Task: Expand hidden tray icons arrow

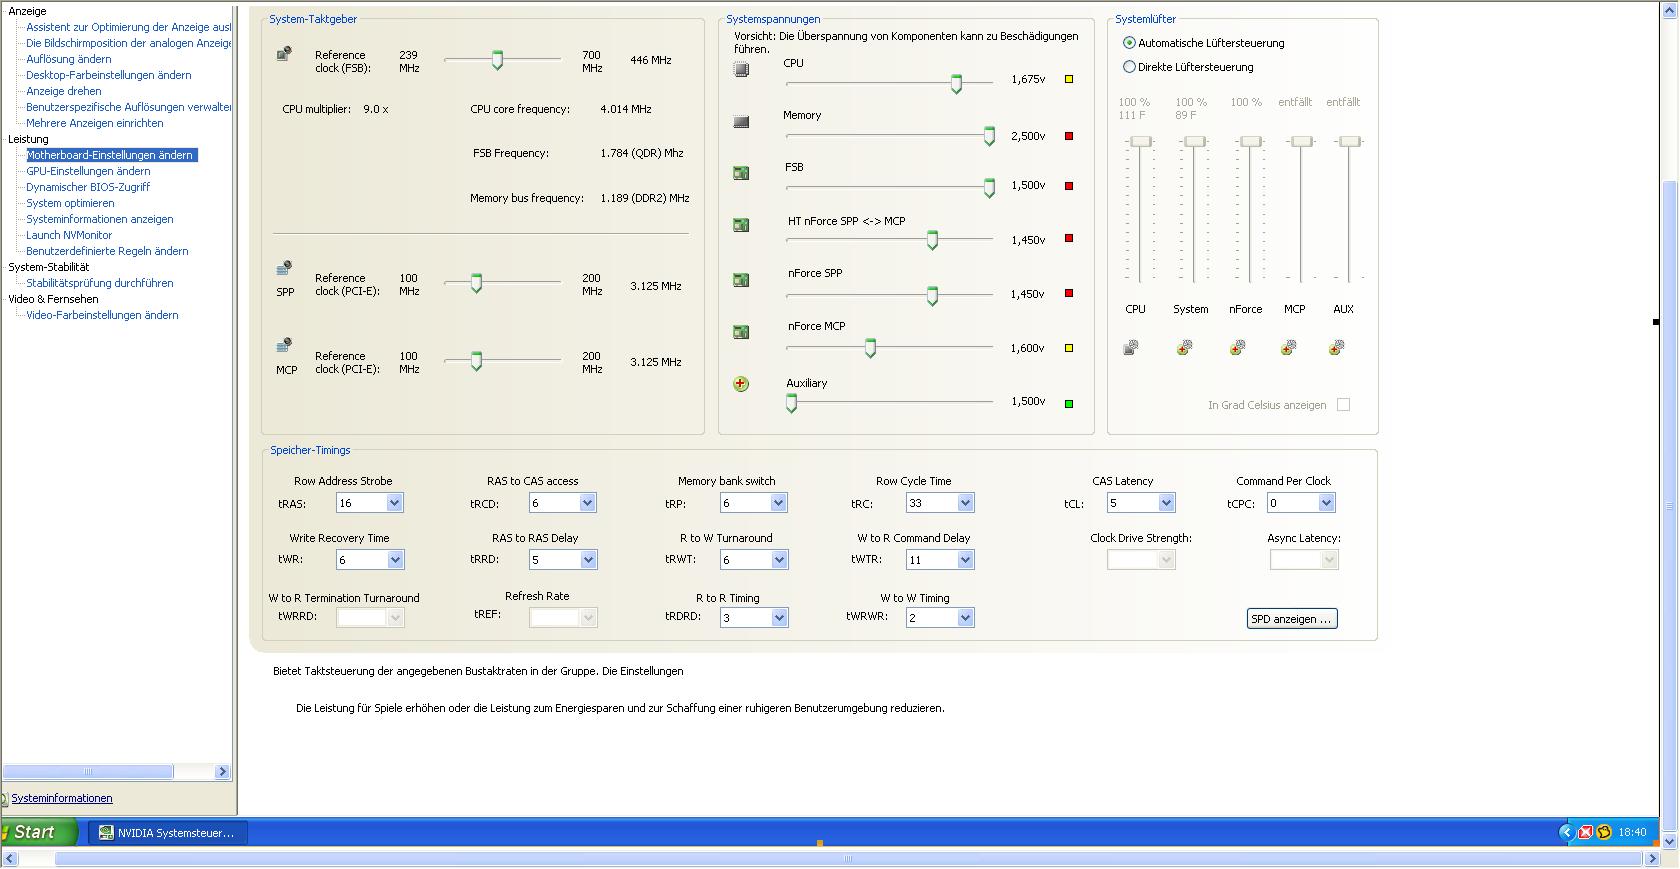Action: tap(1566, 832)
